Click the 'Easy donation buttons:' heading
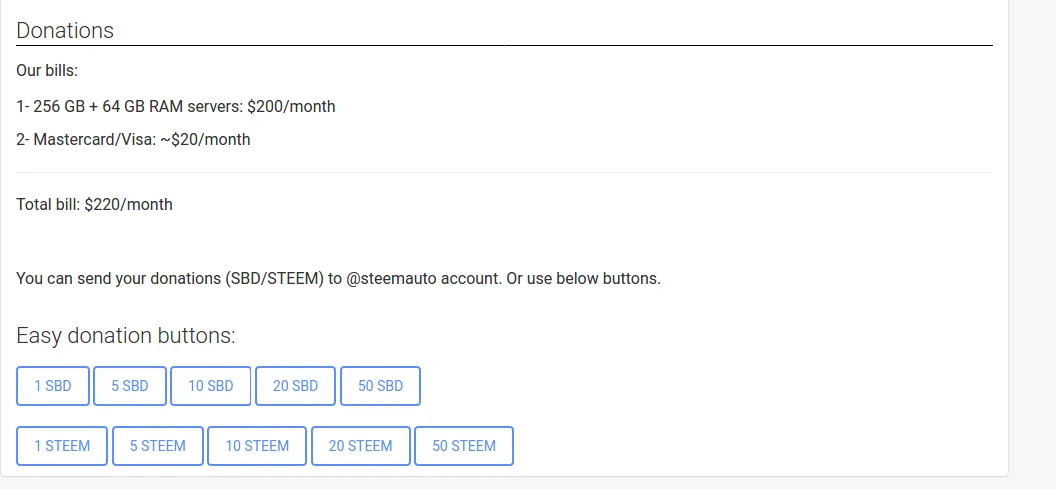Viewport: 1056px width, 489px height. [126, 335]
